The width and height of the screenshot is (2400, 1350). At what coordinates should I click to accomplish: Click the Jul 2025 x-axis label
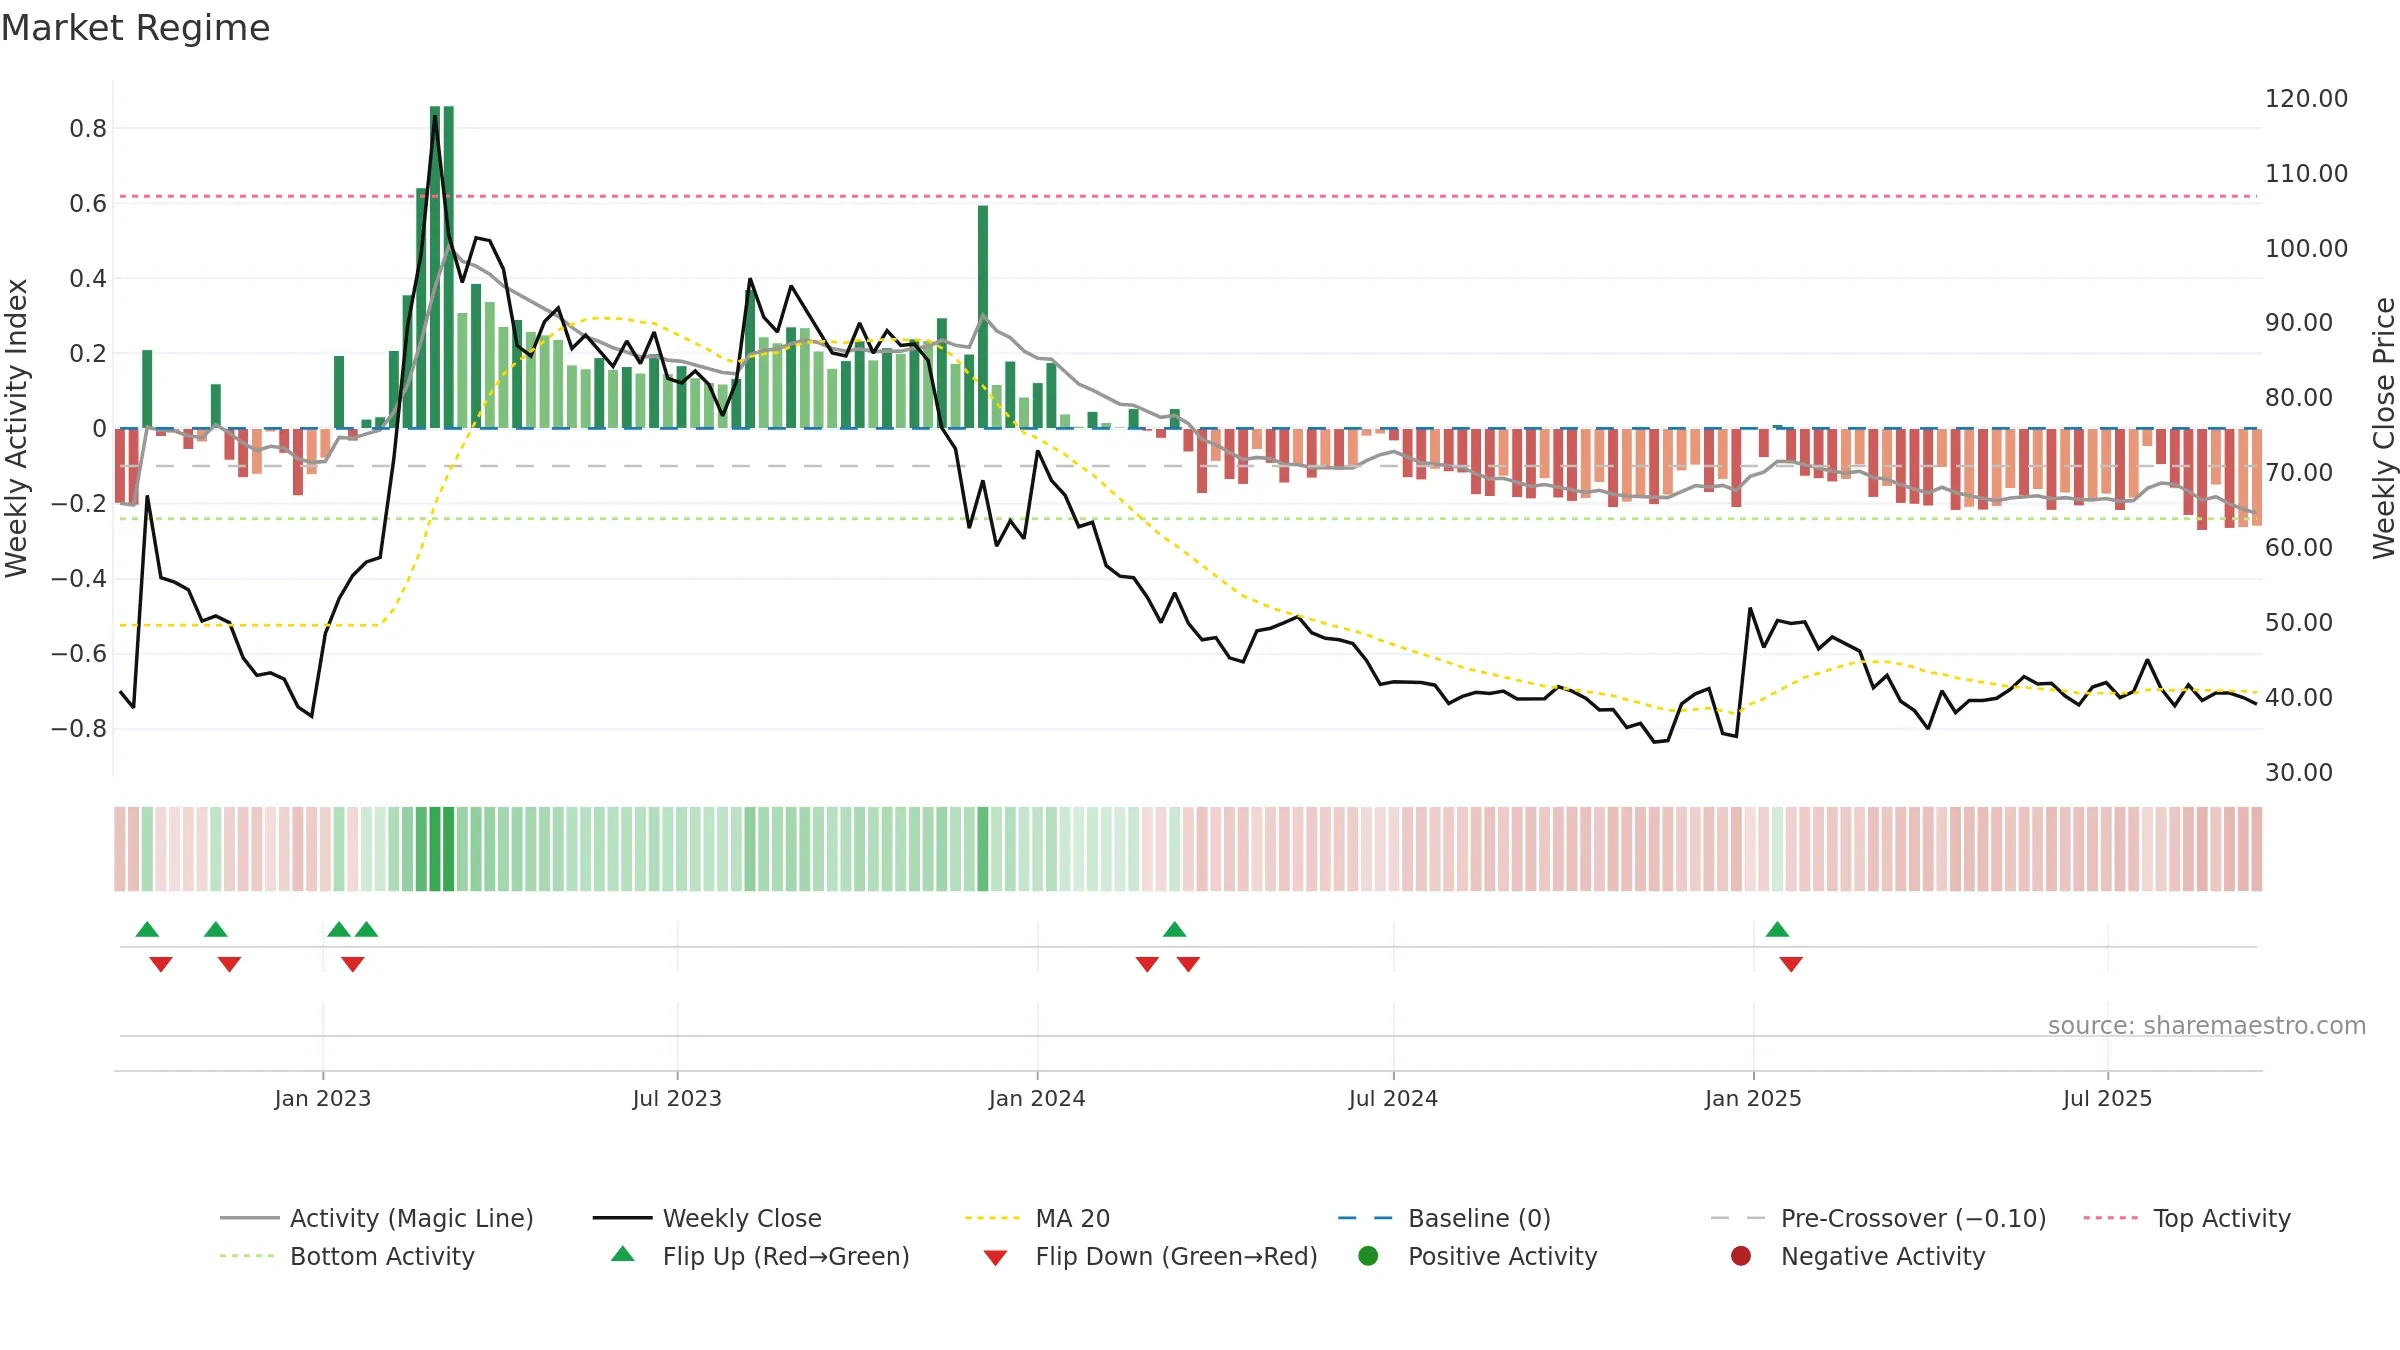click(2107, 1098)
